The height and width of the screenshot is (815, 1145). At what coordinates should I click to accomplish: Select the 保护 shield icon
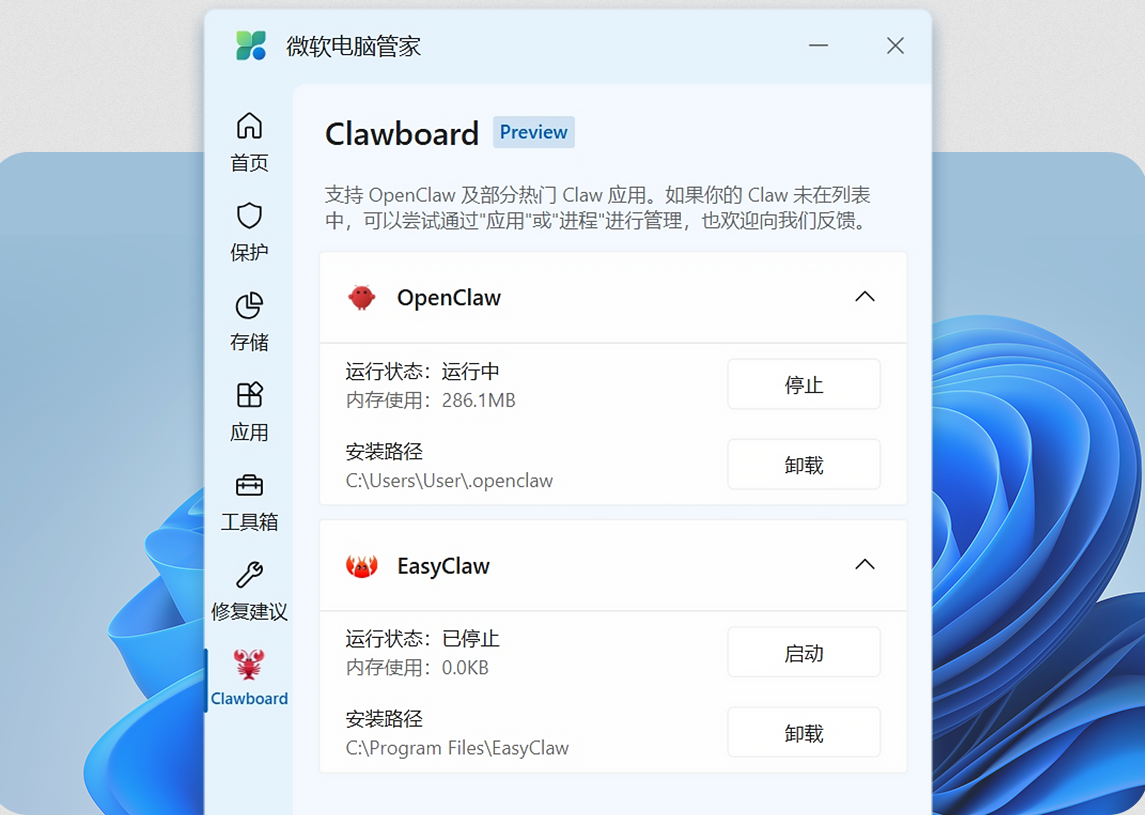click(x=248, y=217)
